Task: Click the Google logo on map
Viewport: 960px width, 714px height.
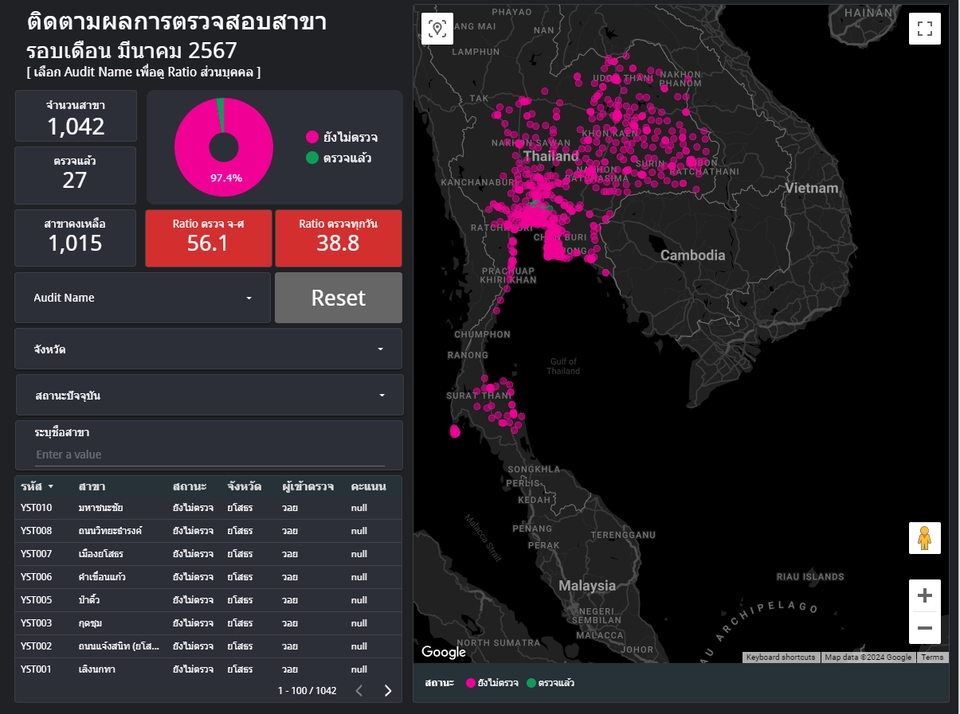Action: coord(443,652)
